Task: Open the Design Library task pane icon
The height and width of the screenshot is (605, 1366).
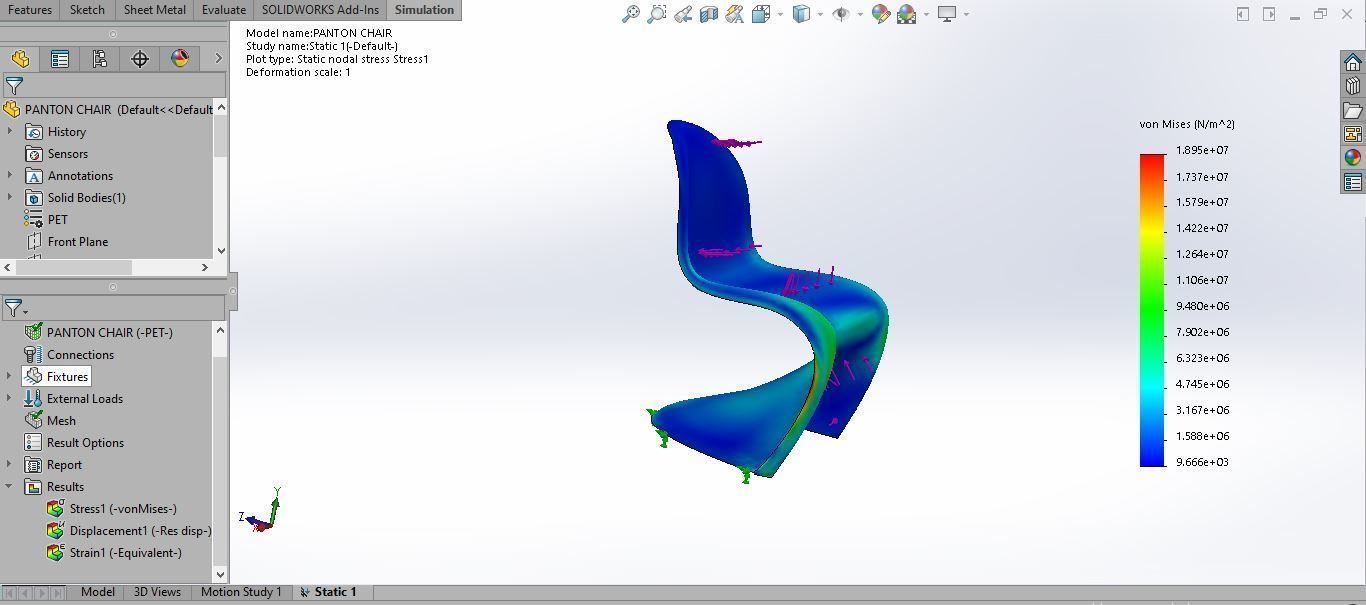Action: coord(1353,87)
